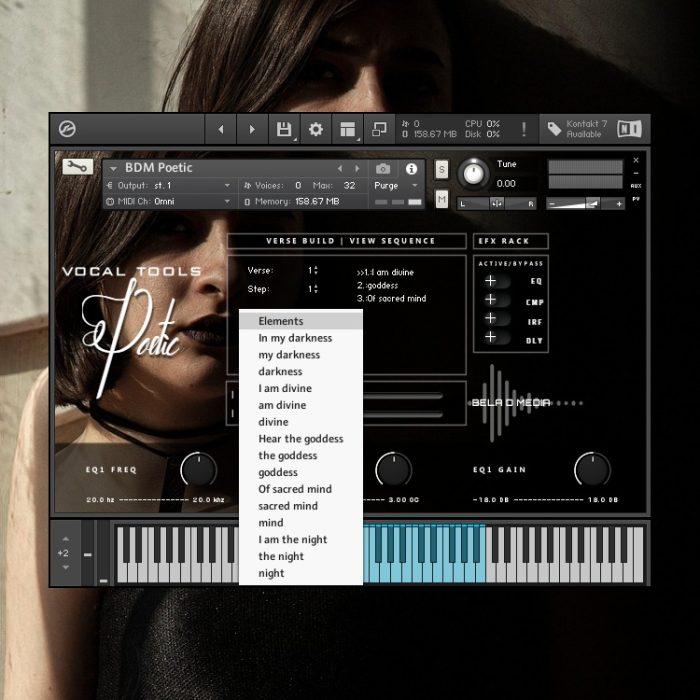Click the Tune knob
Screen dimensions: 700x700
474,173
